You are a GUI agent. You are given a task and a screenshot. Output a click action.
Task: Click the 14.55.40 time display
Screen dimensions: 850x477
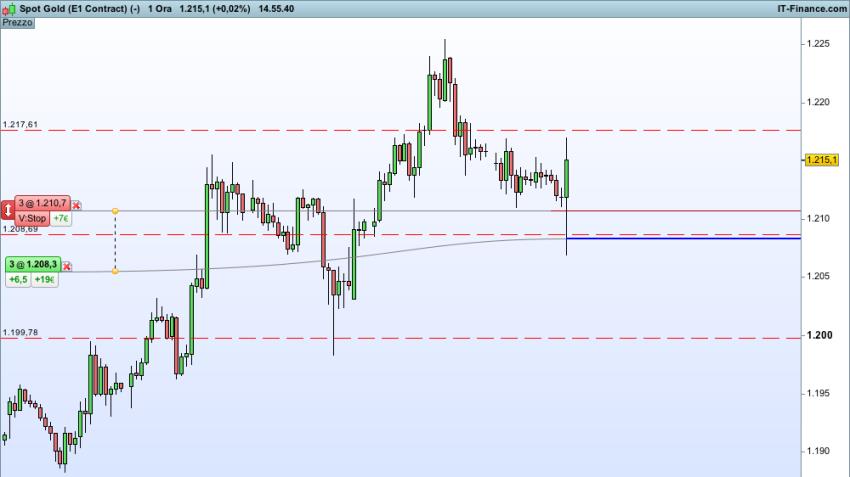tap(276, 9)
